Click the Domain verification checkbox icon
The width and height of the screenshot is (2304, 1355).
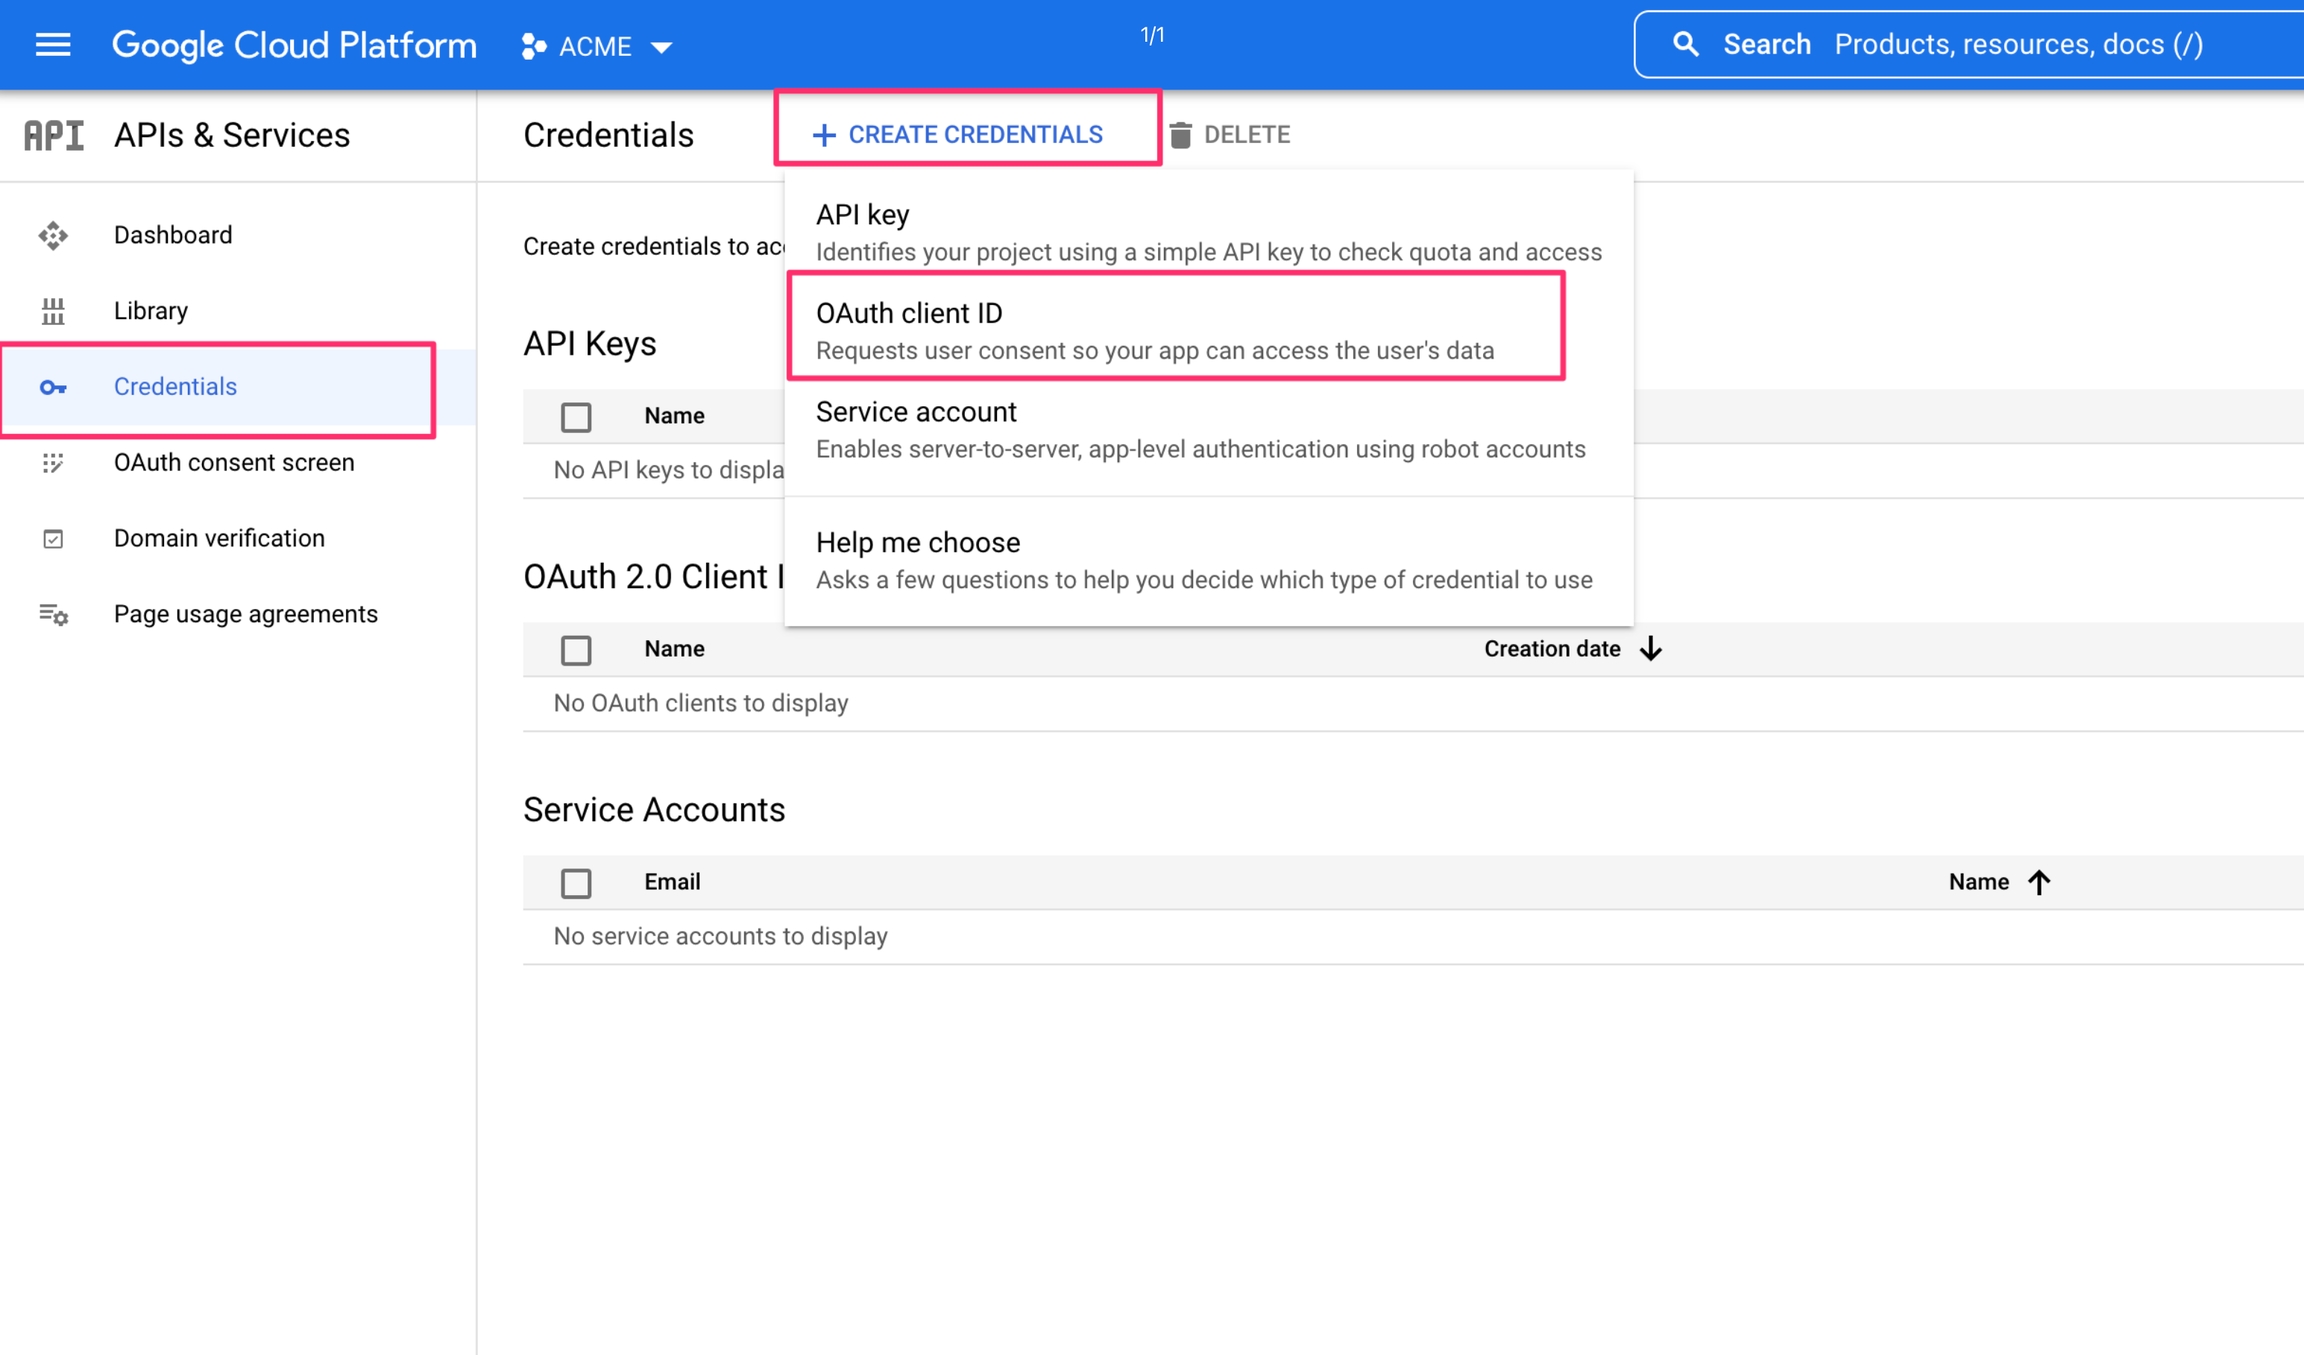[53, 539]
